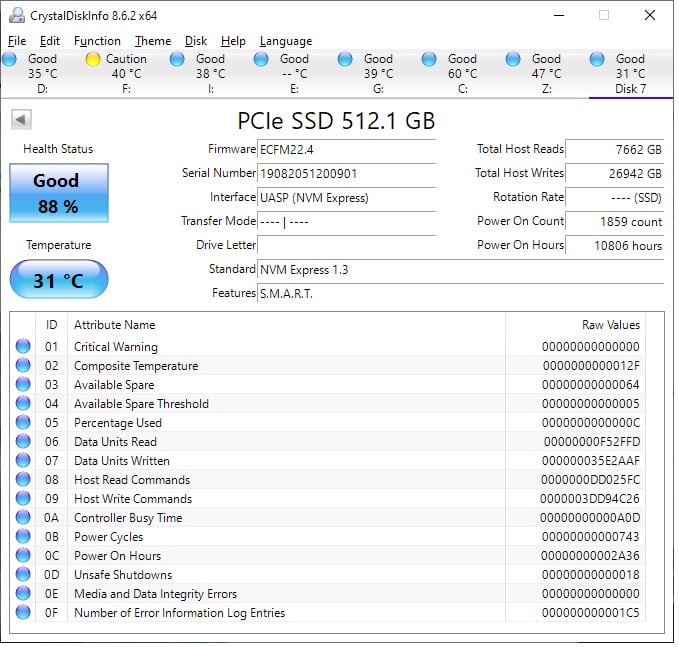
Task: Minimize the CrystalDiskInfo window
Action: [x=559, y=16]
